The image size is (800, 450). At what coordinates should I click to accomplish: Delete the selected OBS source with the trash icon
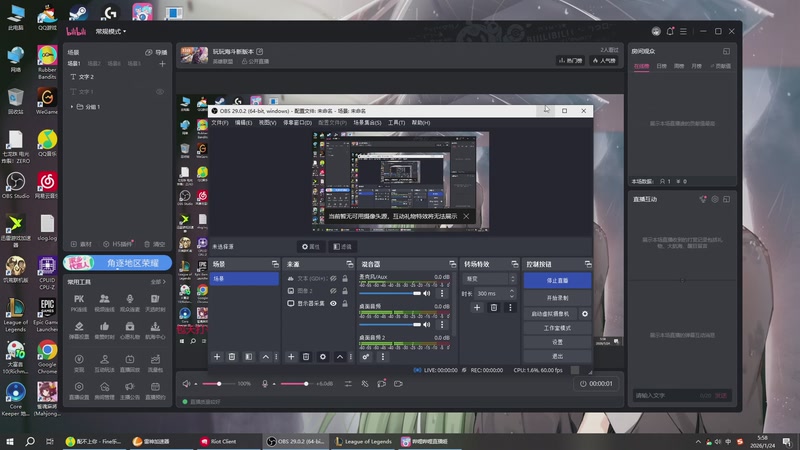pyautogui.click(x=306, y=357)
